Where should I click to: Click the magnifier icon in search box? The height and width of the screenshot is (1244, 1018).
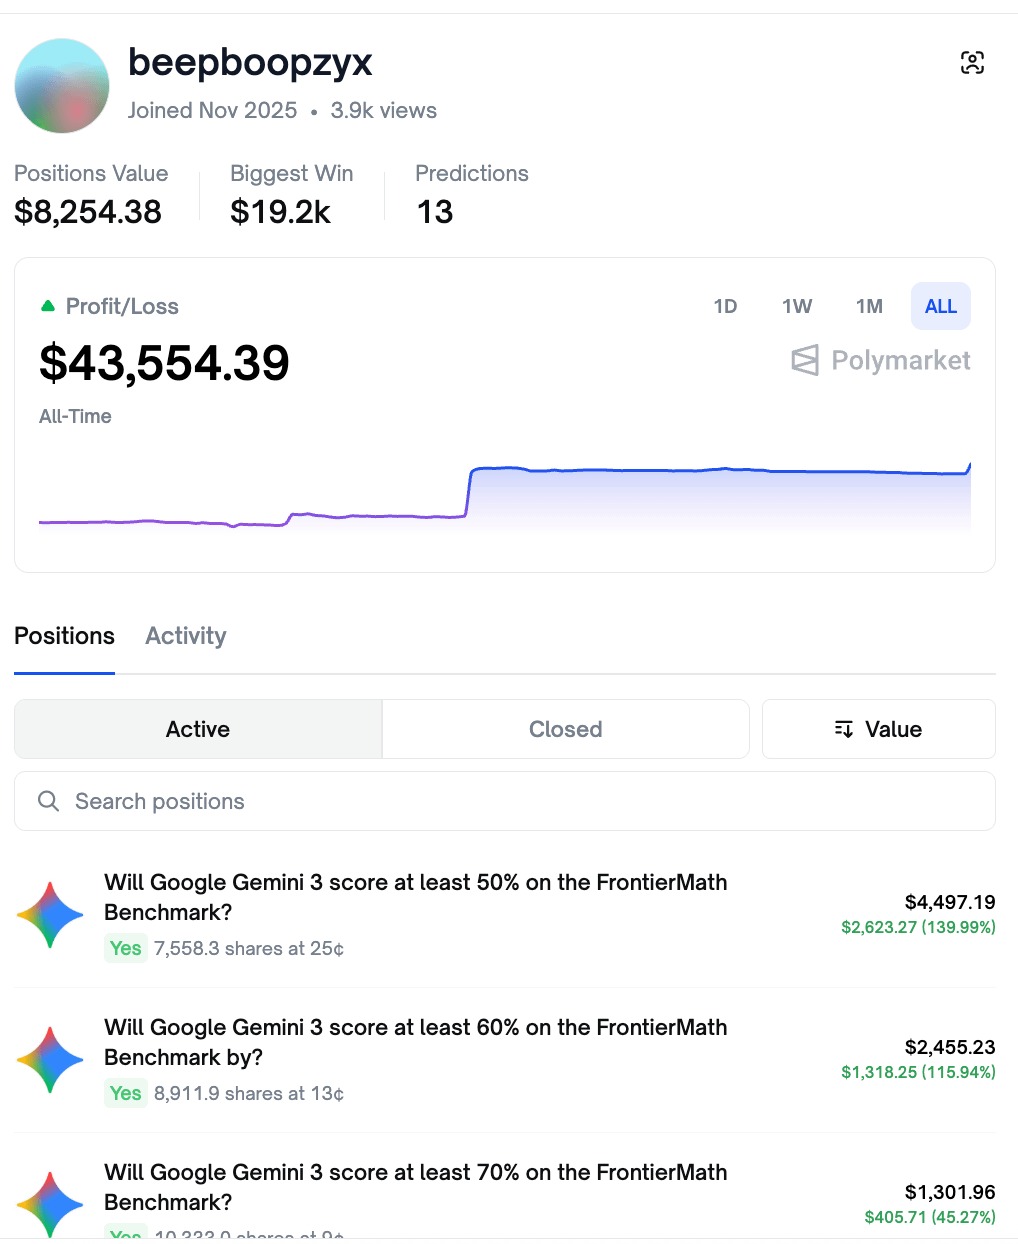click(48, 801)
